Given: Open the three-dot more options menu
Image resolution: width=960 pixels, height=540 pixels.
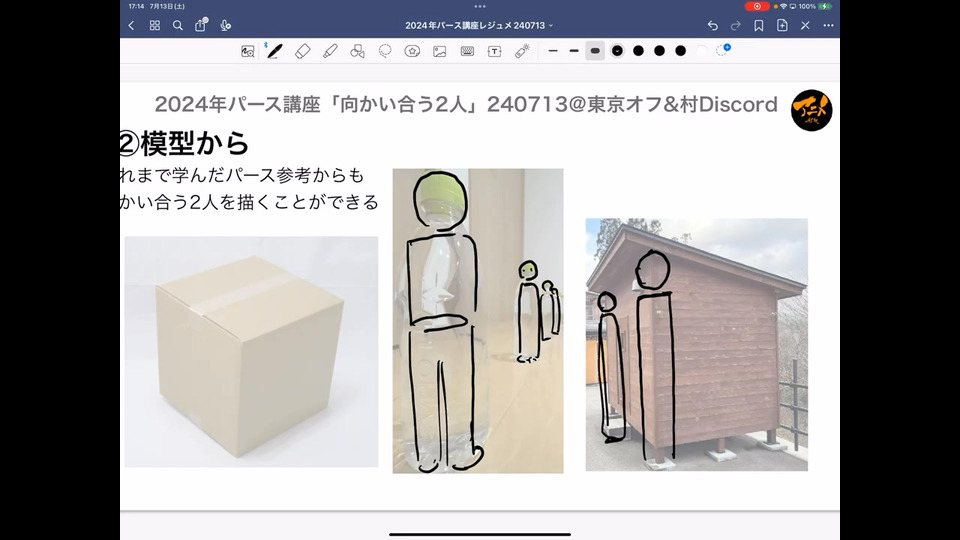Looking at the screenshot, I should point(828,26).
